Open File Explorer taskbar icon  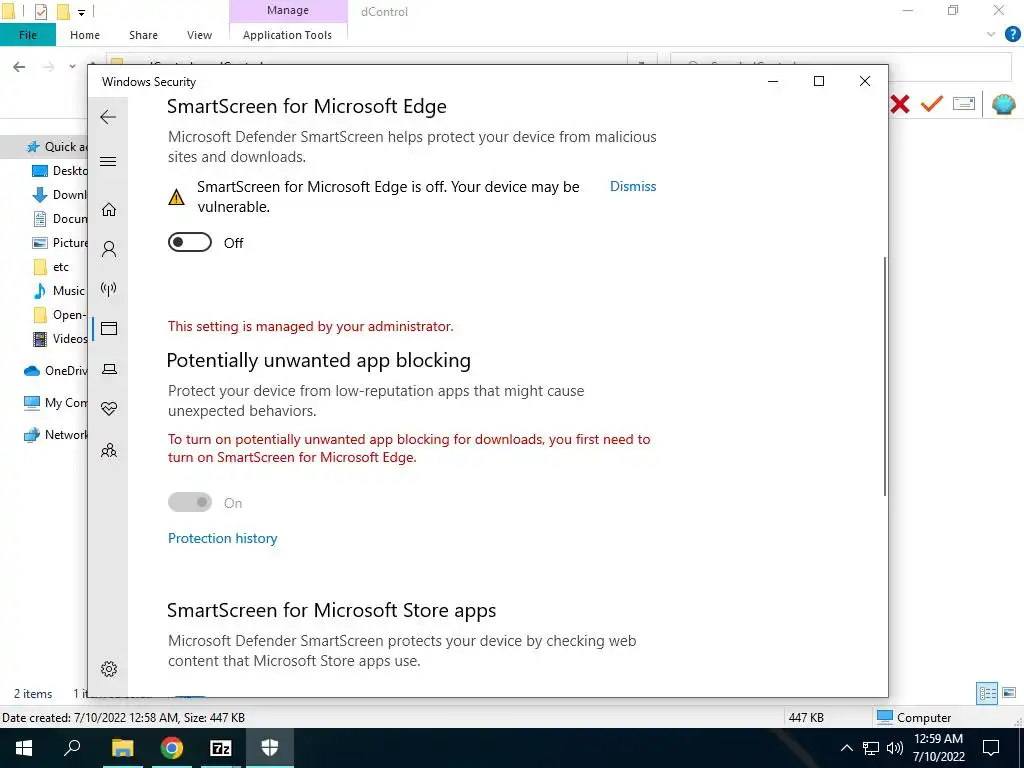pyautogui.click(x=122, y=748)
